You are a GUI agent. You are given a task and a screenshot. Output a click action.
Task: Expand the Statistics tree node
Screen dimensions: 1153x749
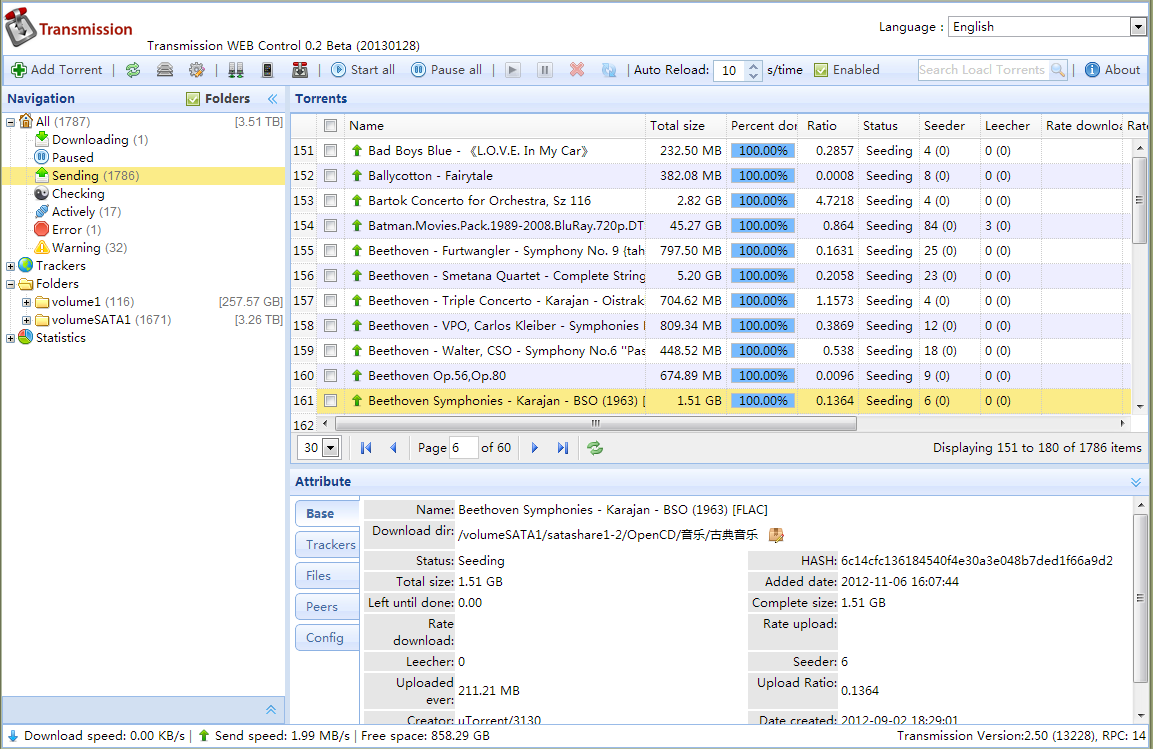pyautogui.click(x=10, y=338)
